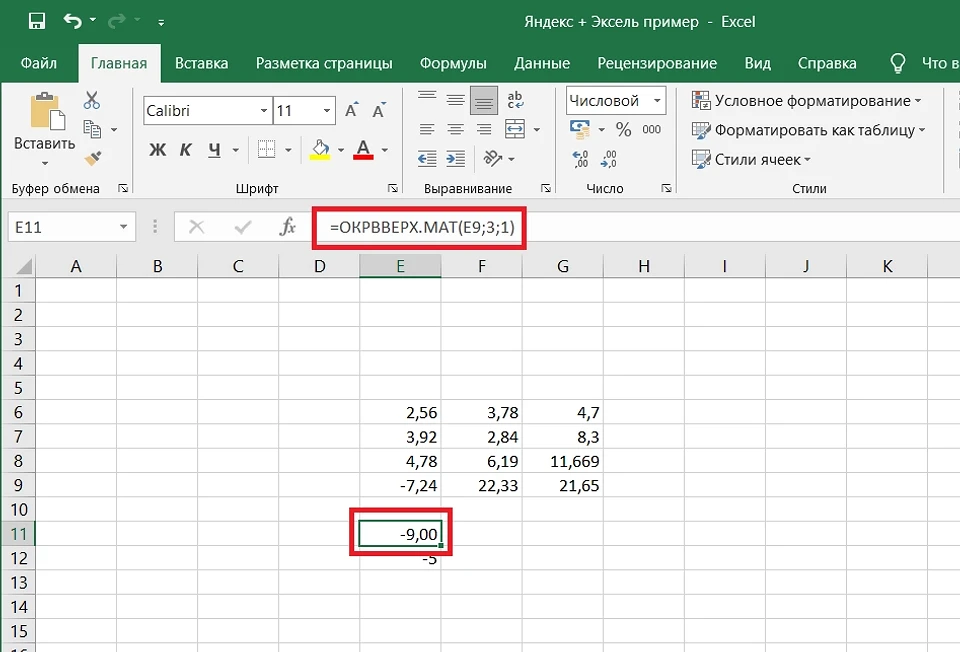Switch to the Рецензирование ribbon tab
This screenshot has width=960, height=652.
tap(657, 62)
